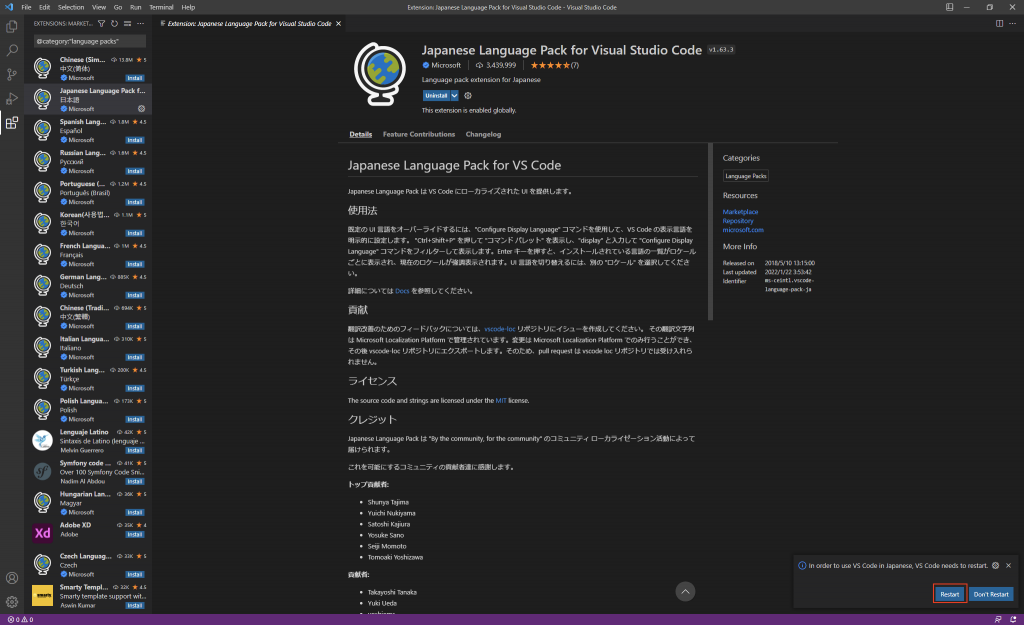
Task: Open the Help menu
Action: point(188,7)
